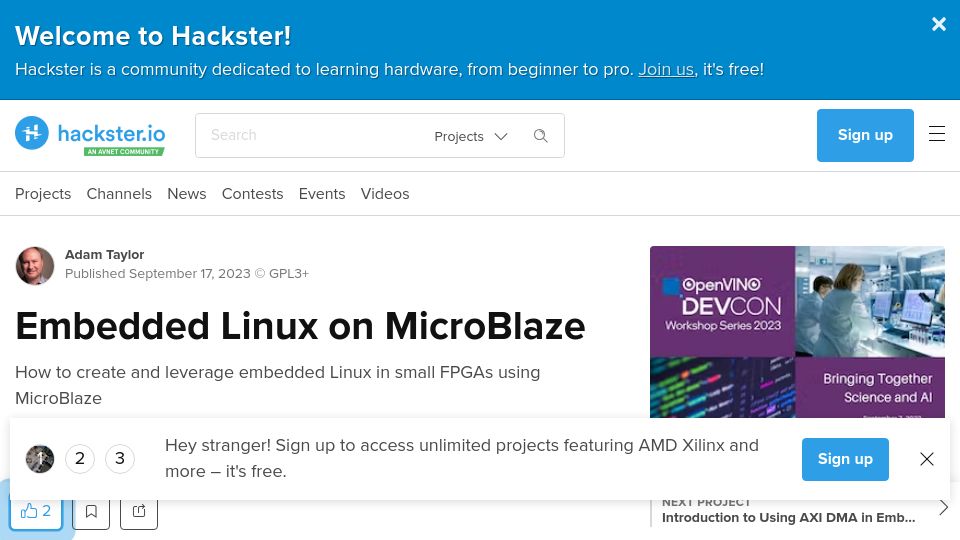The image size is (960, 540).
Task: Open Adam Taylor author profile link
Action: (x=105, y=255)
